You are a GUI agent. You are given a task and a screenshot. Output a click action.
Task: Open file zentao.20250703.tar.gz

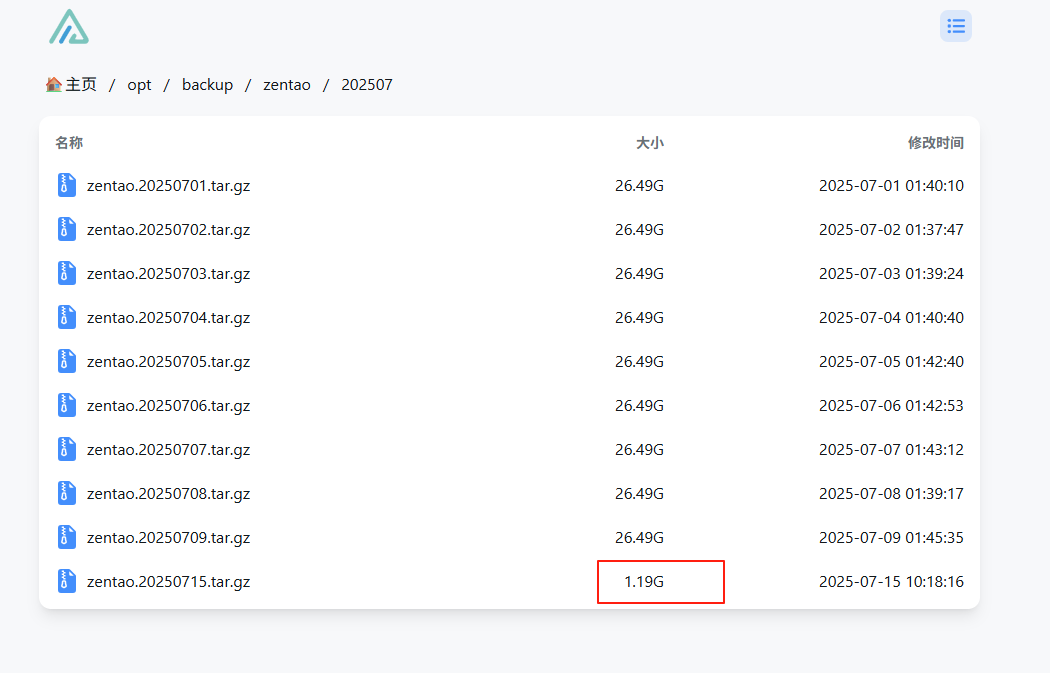pos(169,274)
